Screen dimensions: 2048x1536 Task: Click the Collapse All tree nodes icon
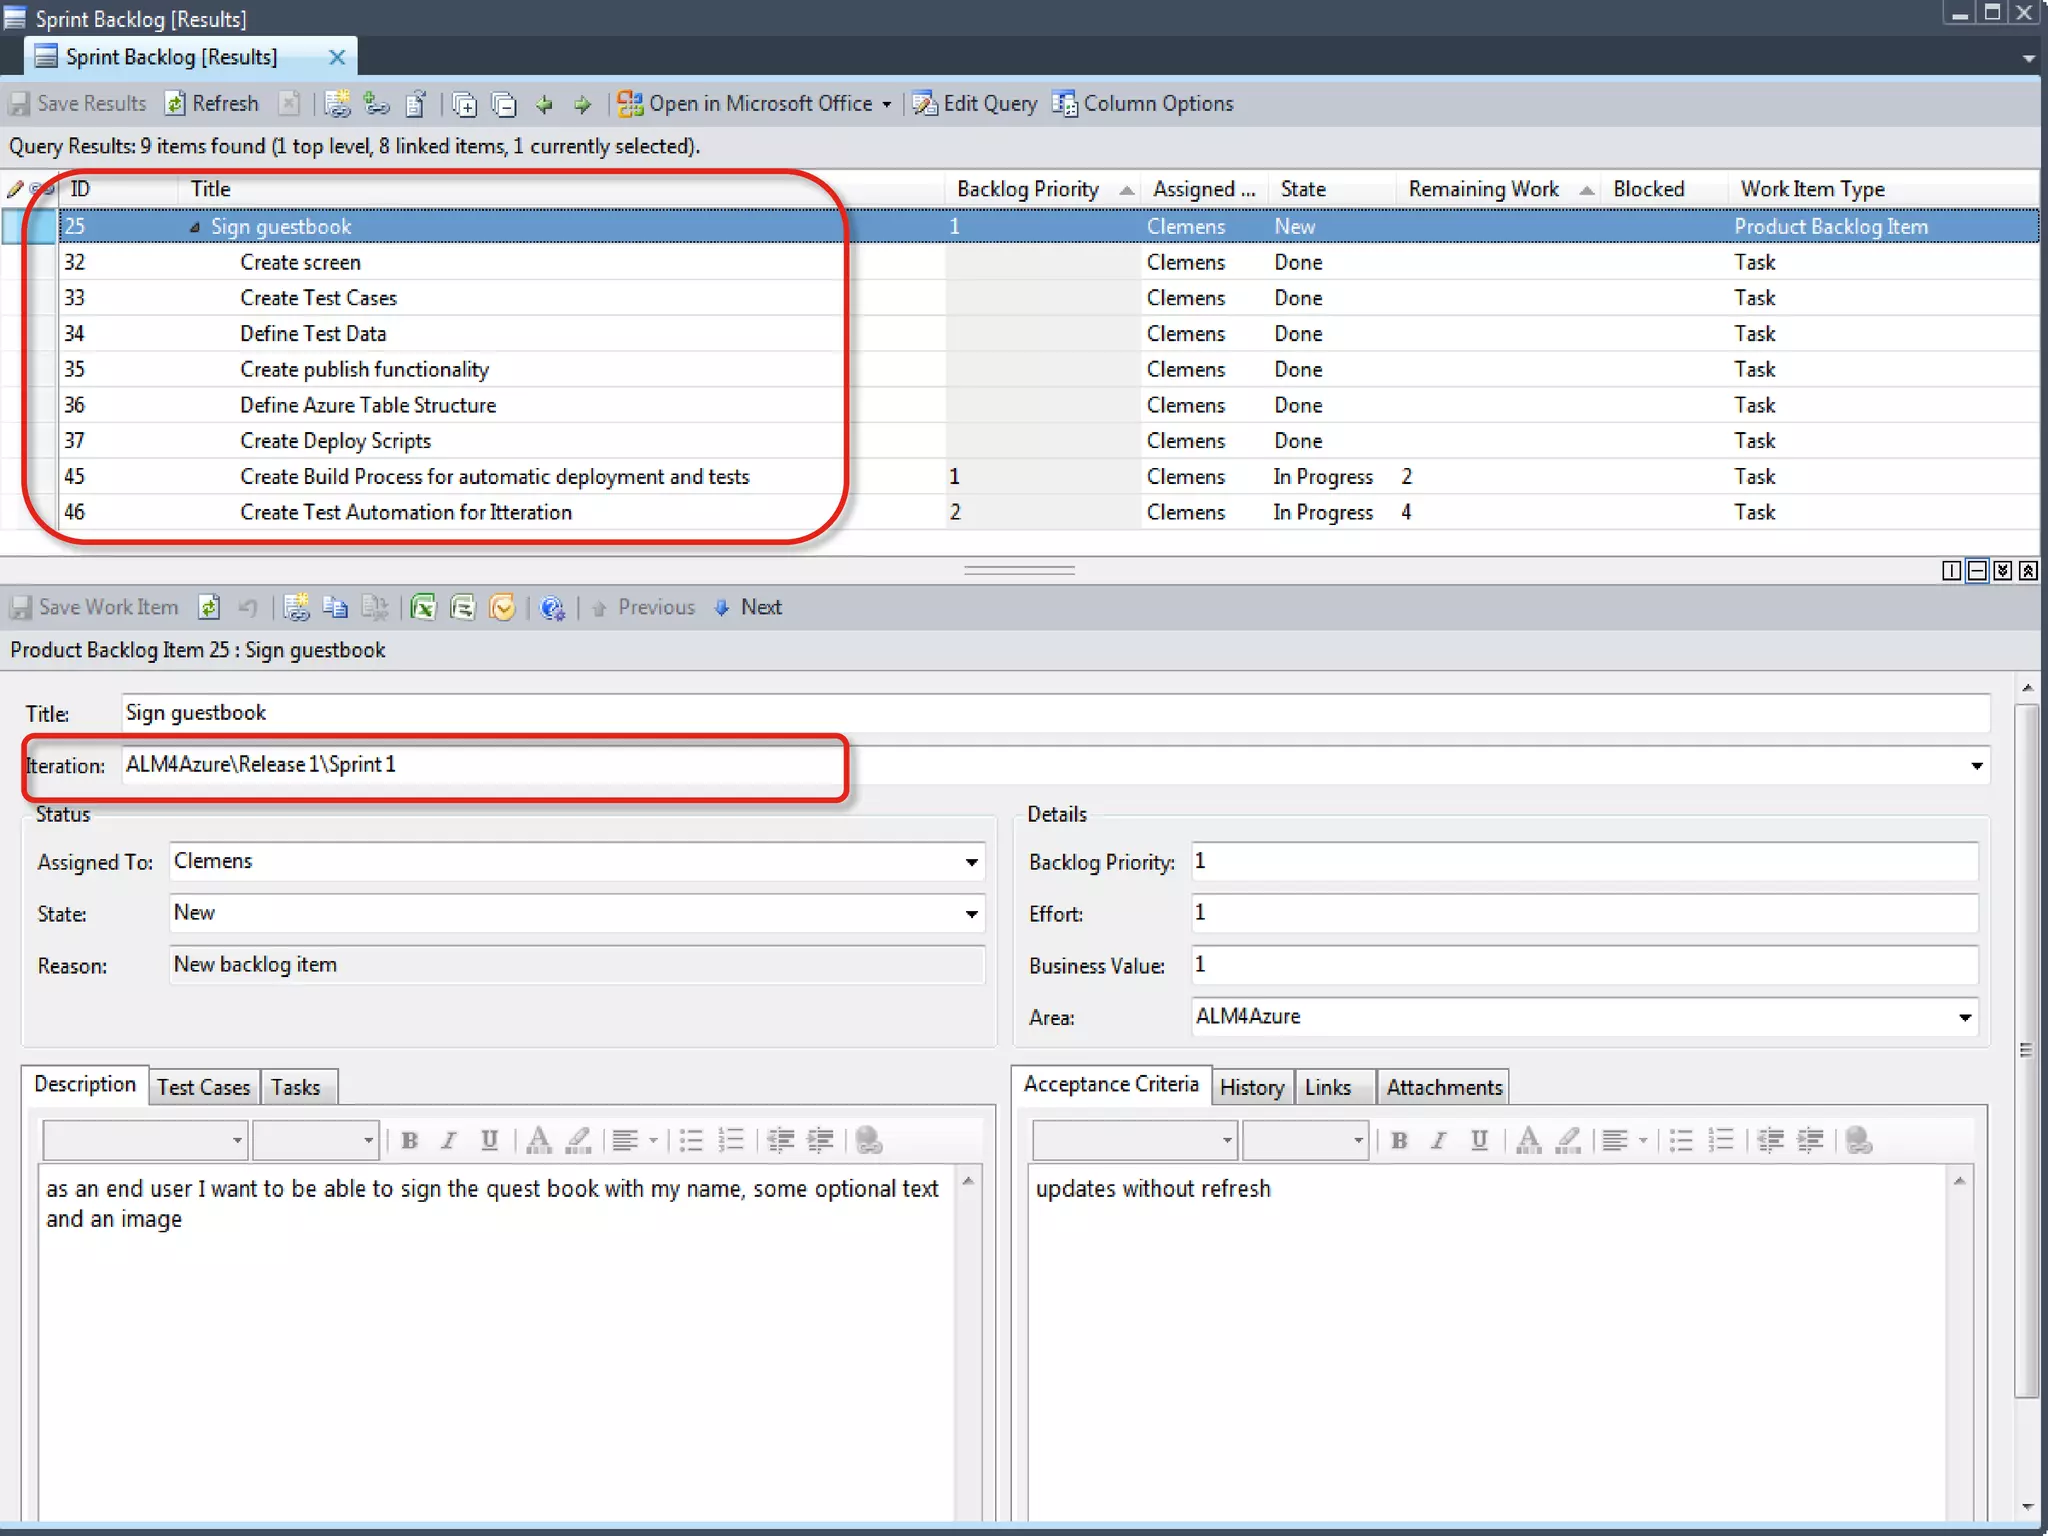point(504,104)
